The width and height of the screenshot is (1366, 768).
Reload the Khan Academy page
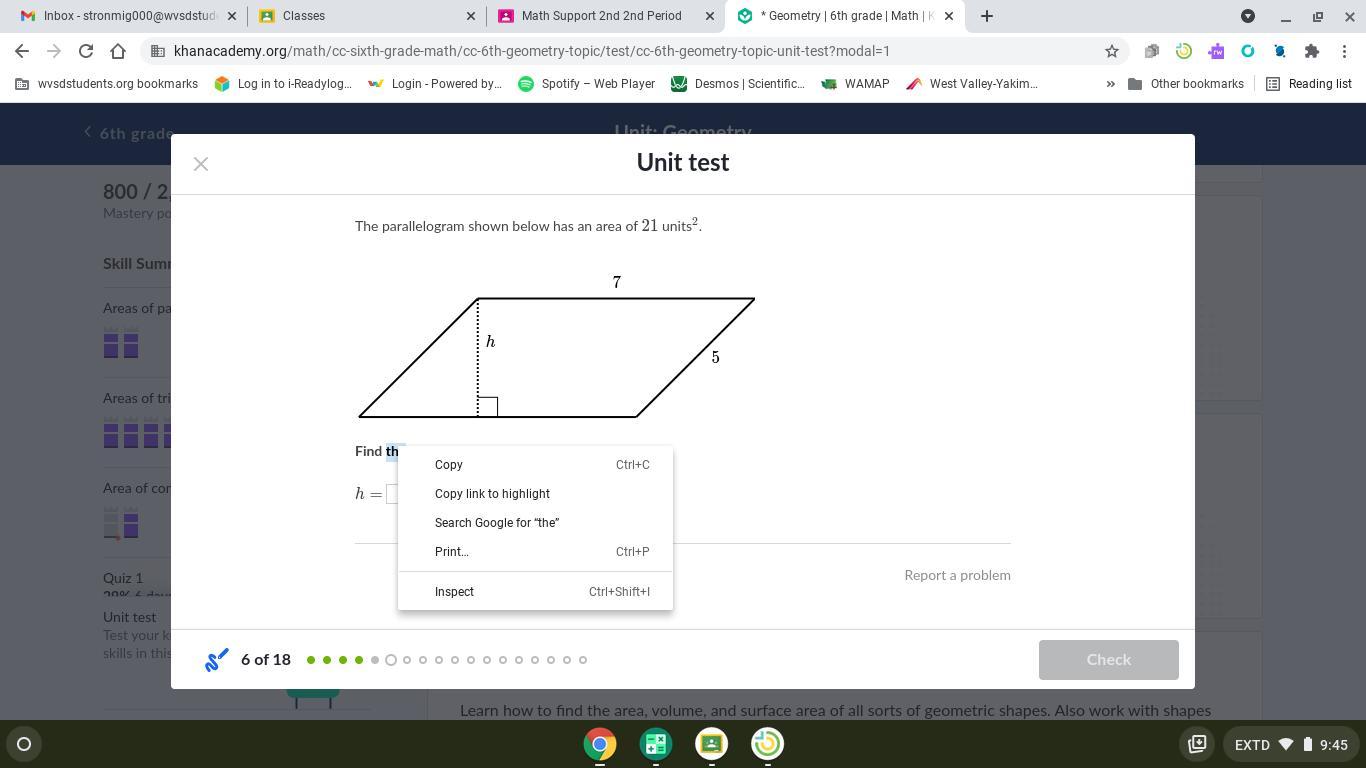pyautogui.click(x=86, y=51)
